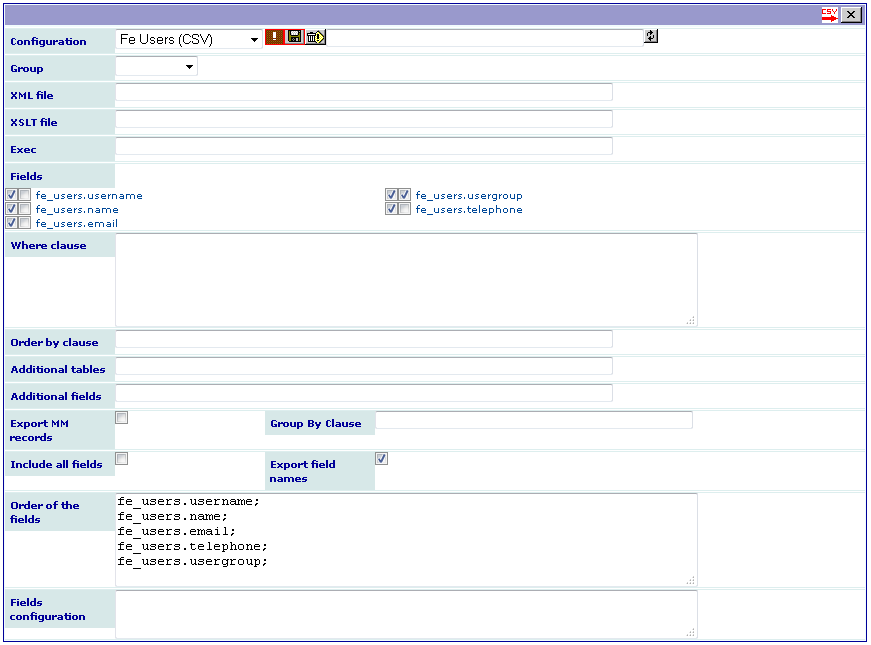Click the 'Group By Clause' label

tap(316, 423)
